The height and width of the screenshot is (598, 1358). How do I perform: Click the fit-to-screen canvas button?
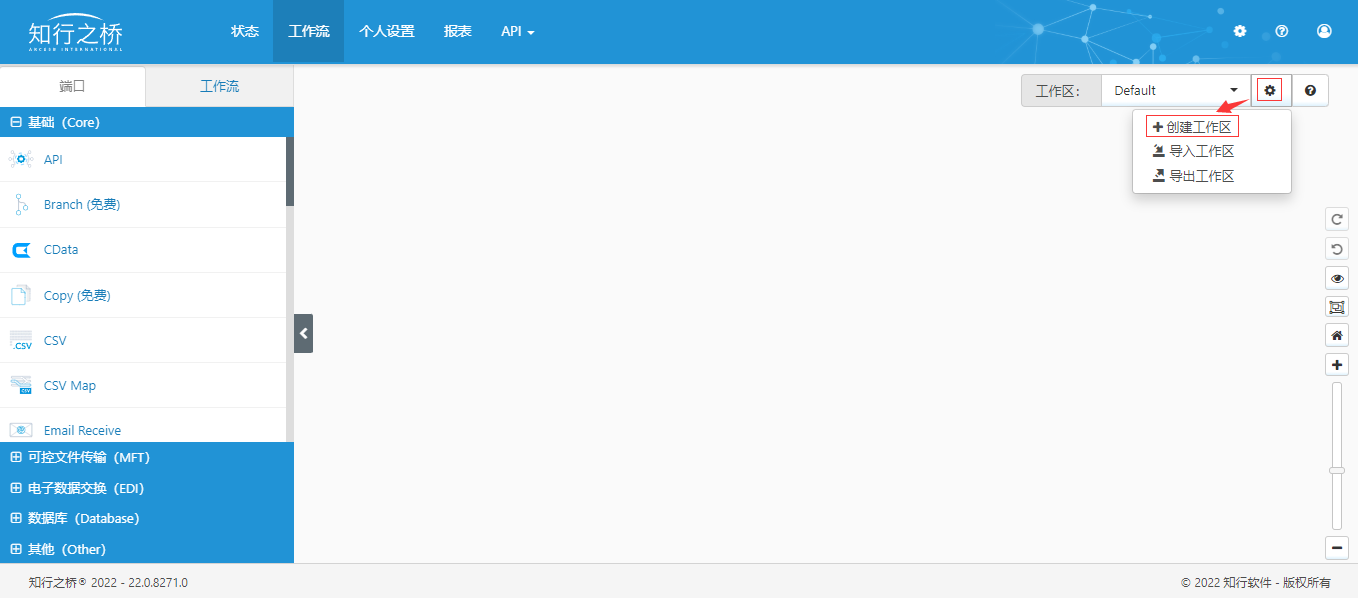pyautogui.click(x=1337, y=306)
